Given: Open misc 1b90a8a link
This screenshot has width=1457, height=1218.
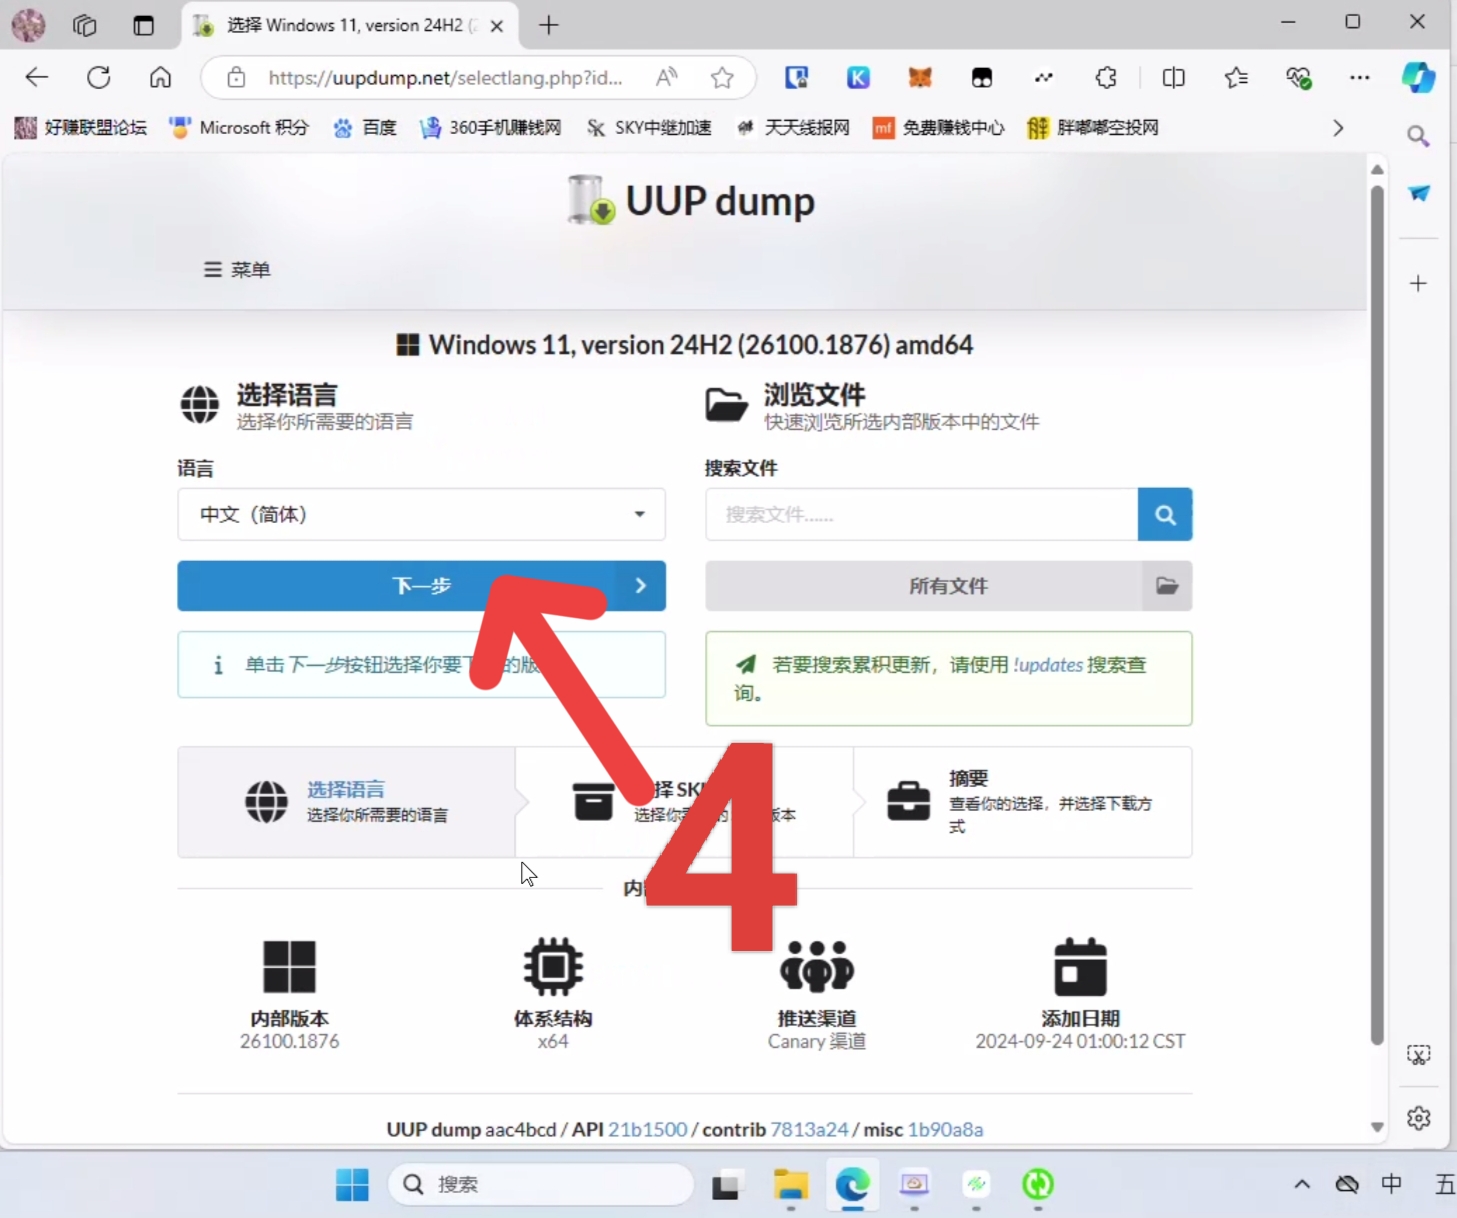Looking at the screenshot, I should [945, 1129].
